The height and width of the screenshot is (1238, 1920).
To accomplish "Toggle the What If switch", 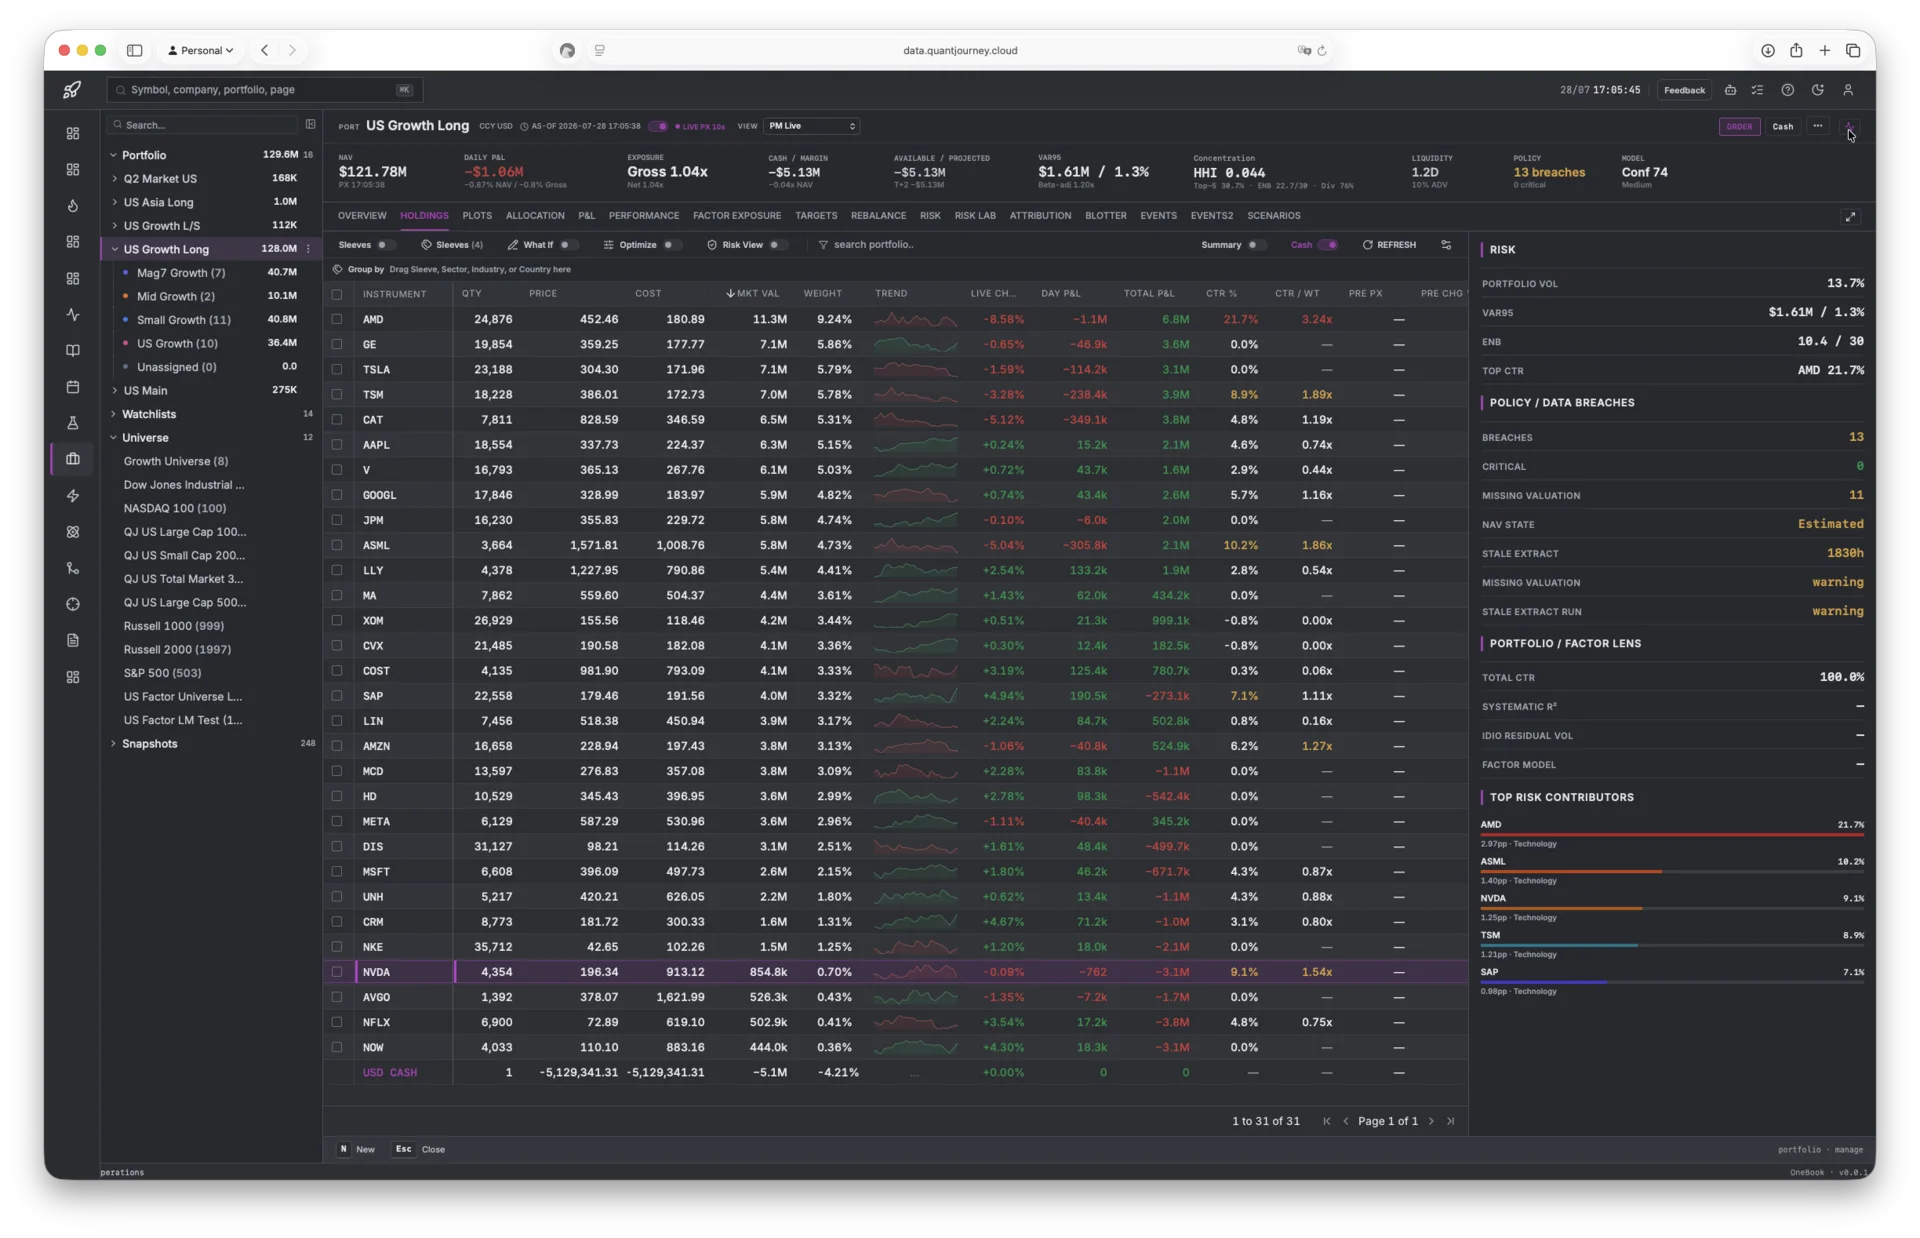I will [x=567, y=245].
